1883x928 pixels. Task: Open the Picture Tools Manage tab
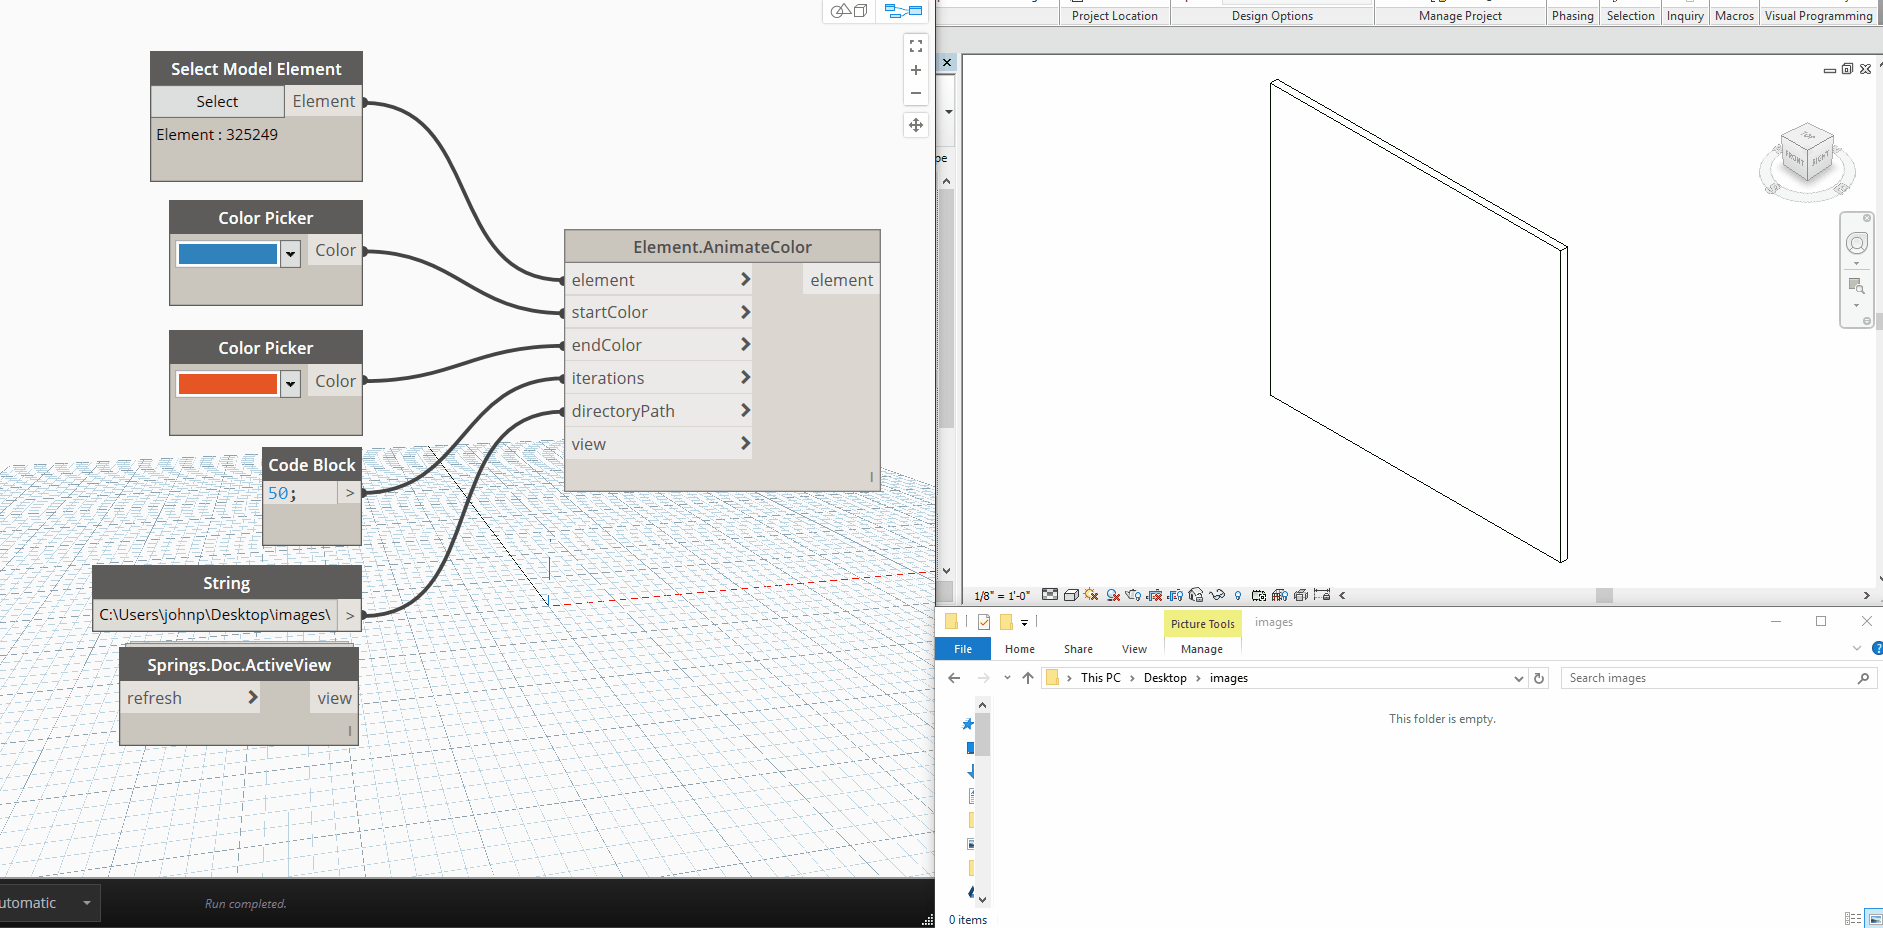point(1201,649)
